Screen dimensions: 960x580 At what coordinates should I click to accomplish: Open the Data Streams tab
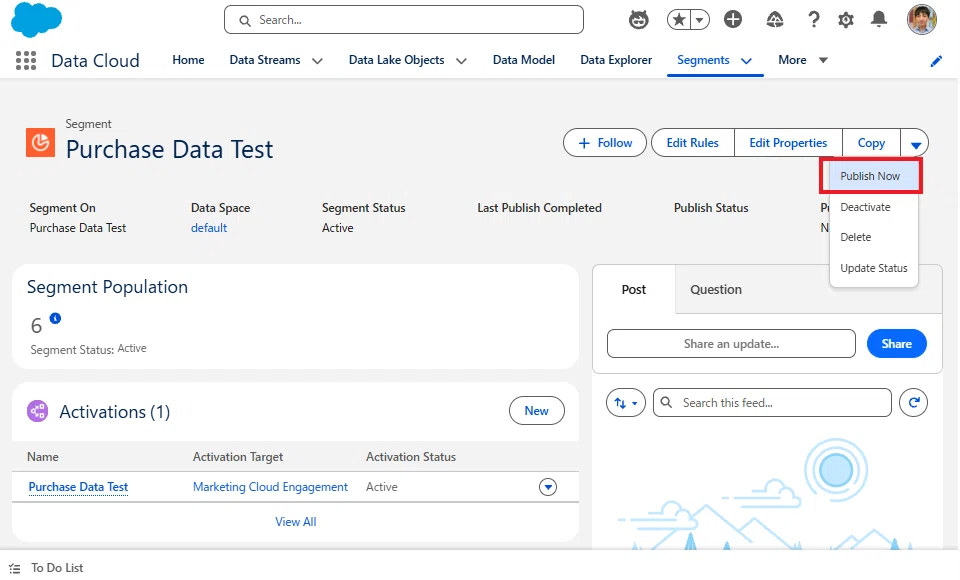click(x=264, y=60)
